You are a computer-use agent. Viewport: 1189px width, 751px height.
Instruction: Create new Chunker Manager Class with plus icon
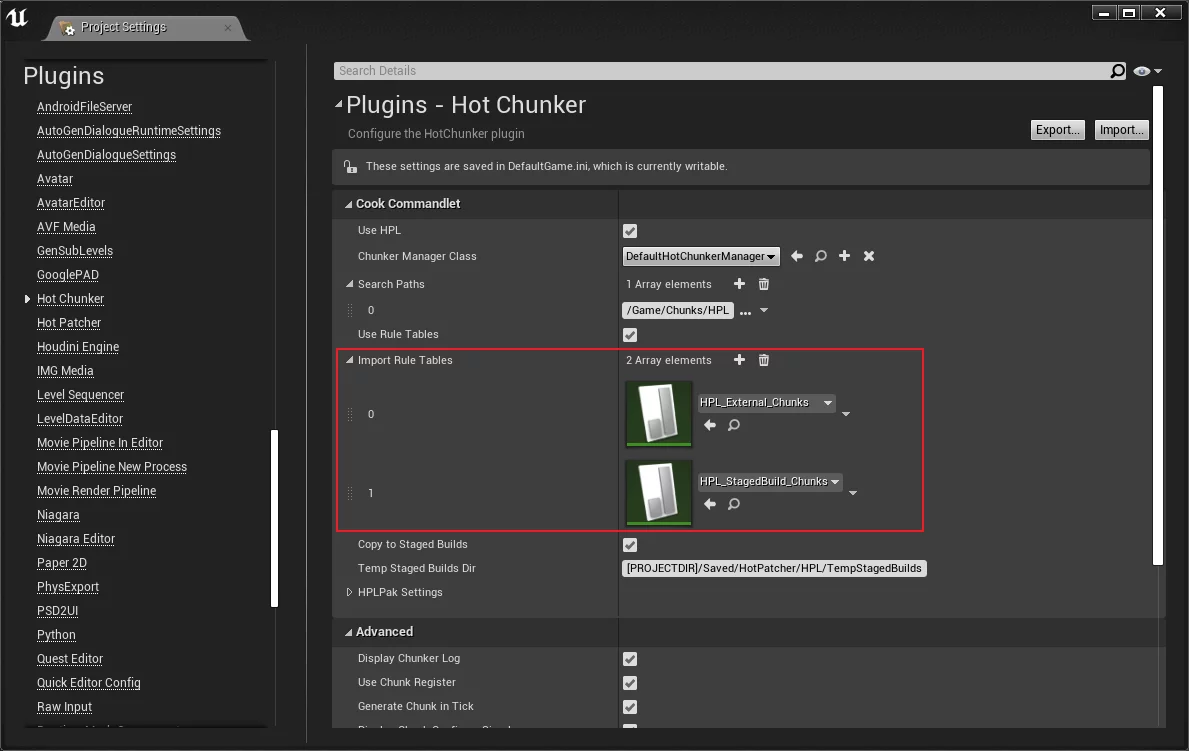(844, 256)
